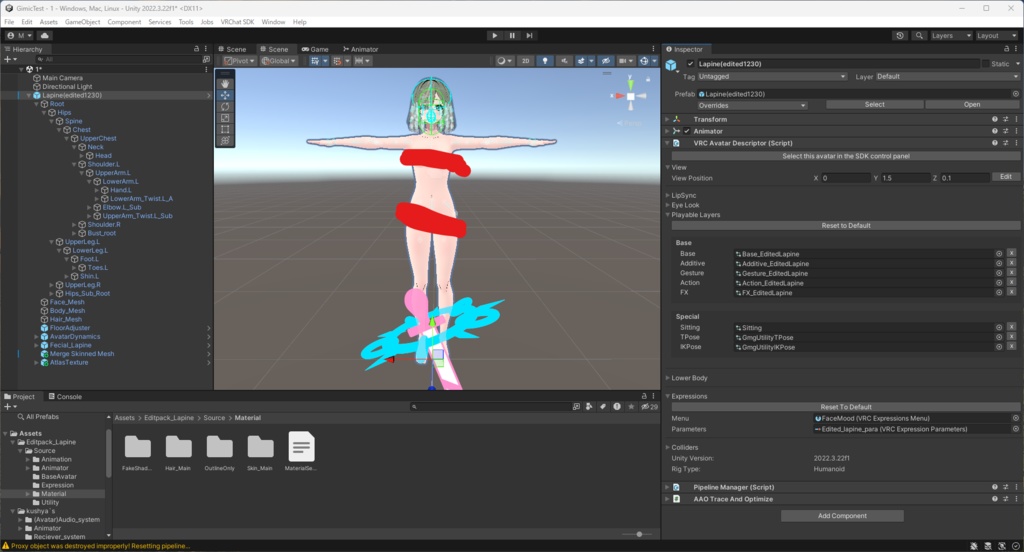Image resolution: width=1024 pixels, height=552 pixels.
Task: Toggle Scene audio button
Action: click(x=564, y=61)
